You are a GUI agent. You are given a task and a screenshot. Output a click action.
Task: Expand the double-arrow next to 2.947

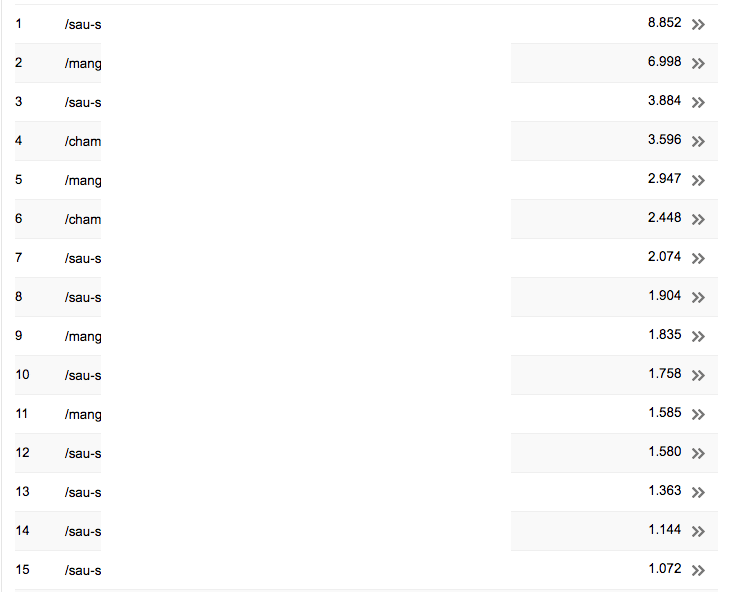tap(698, 180)
